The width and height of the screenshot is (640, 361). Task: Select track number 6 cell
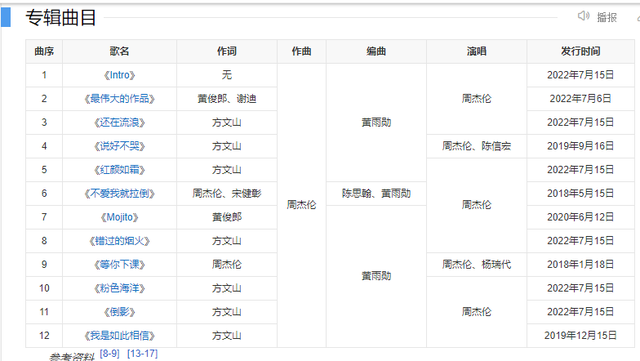(44, 194)
